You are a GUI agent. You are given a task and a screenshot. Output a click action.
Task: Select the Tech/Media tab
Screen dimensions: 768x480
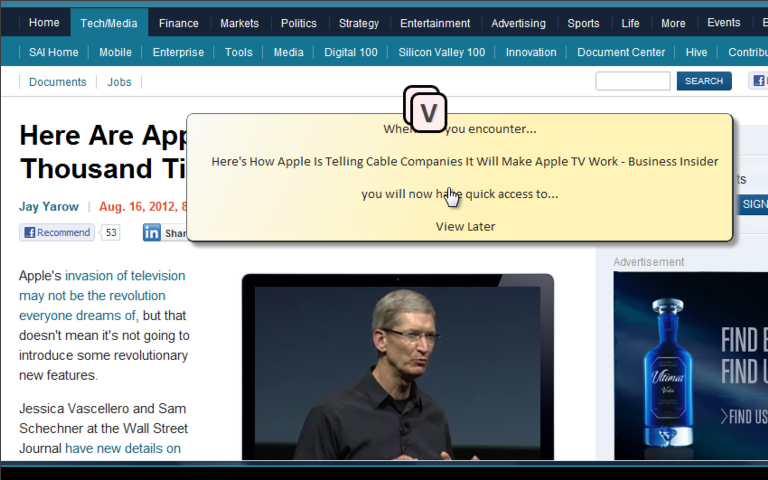pos(109,23)
